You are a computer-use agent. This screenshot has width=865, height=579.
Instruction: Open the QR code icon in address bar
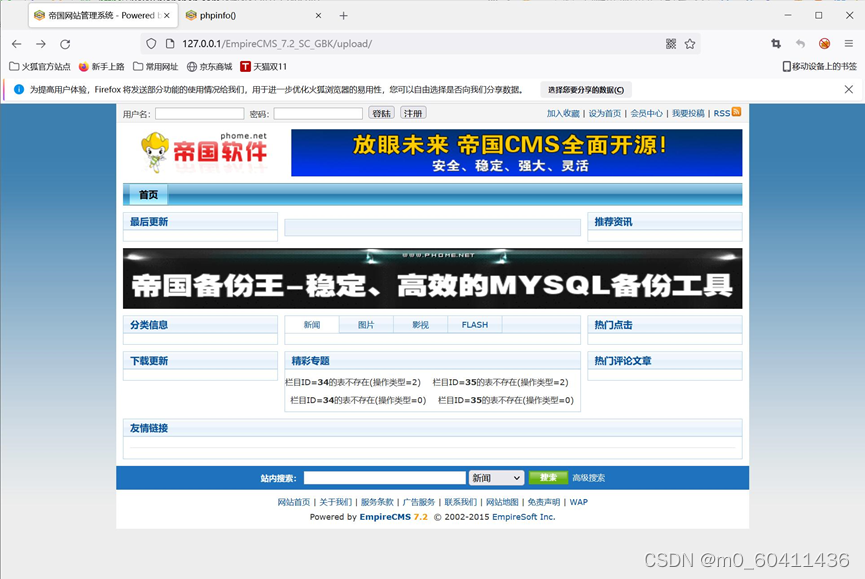click(671, 44)
